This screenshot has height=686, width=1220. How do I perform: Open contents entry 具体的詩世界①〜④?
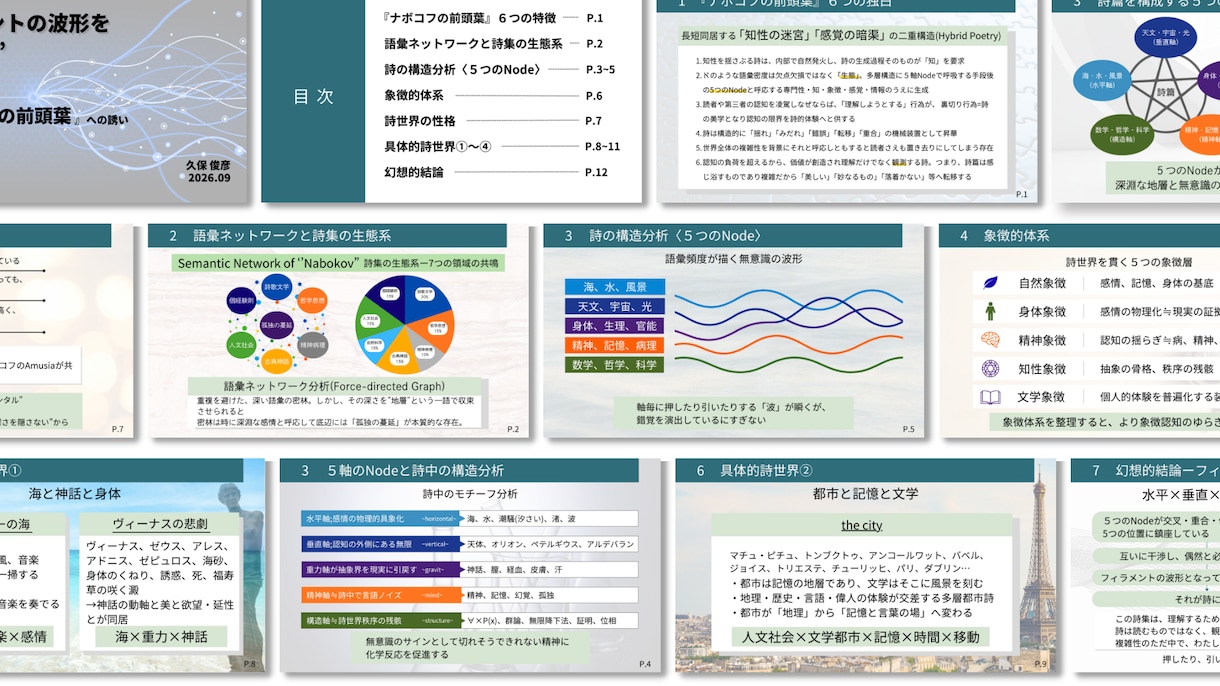502,146
